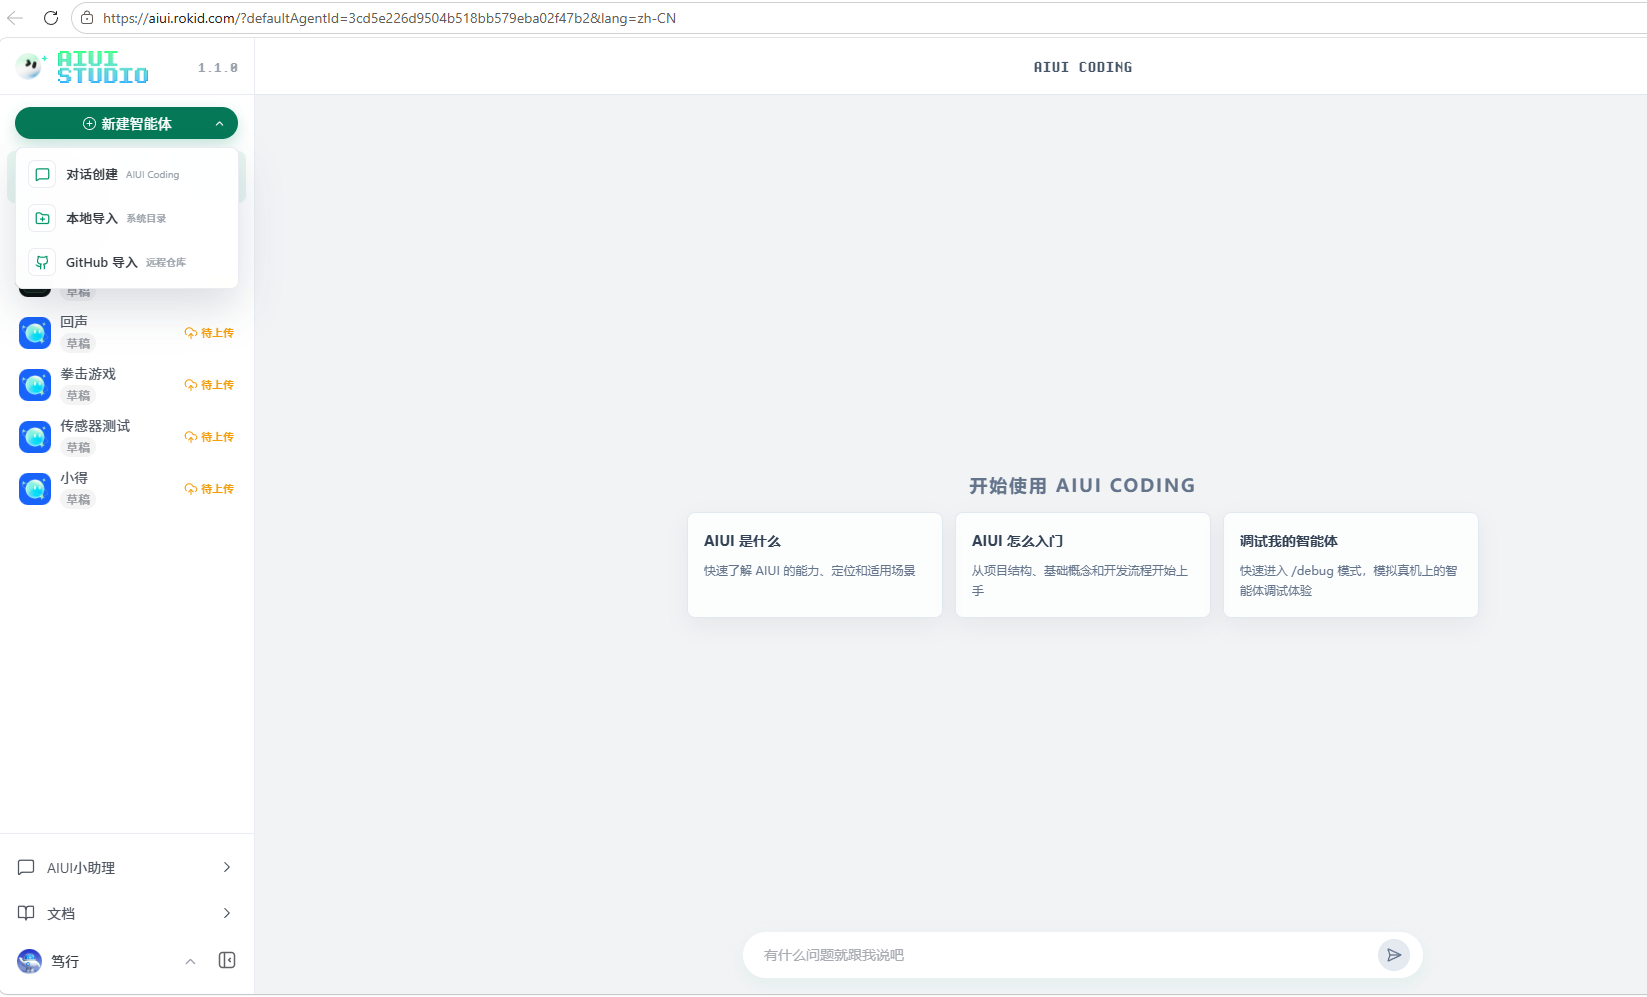Click the 草稿 tag under 回声
This screenshot has height=997, width=1647.
[78, 343]
